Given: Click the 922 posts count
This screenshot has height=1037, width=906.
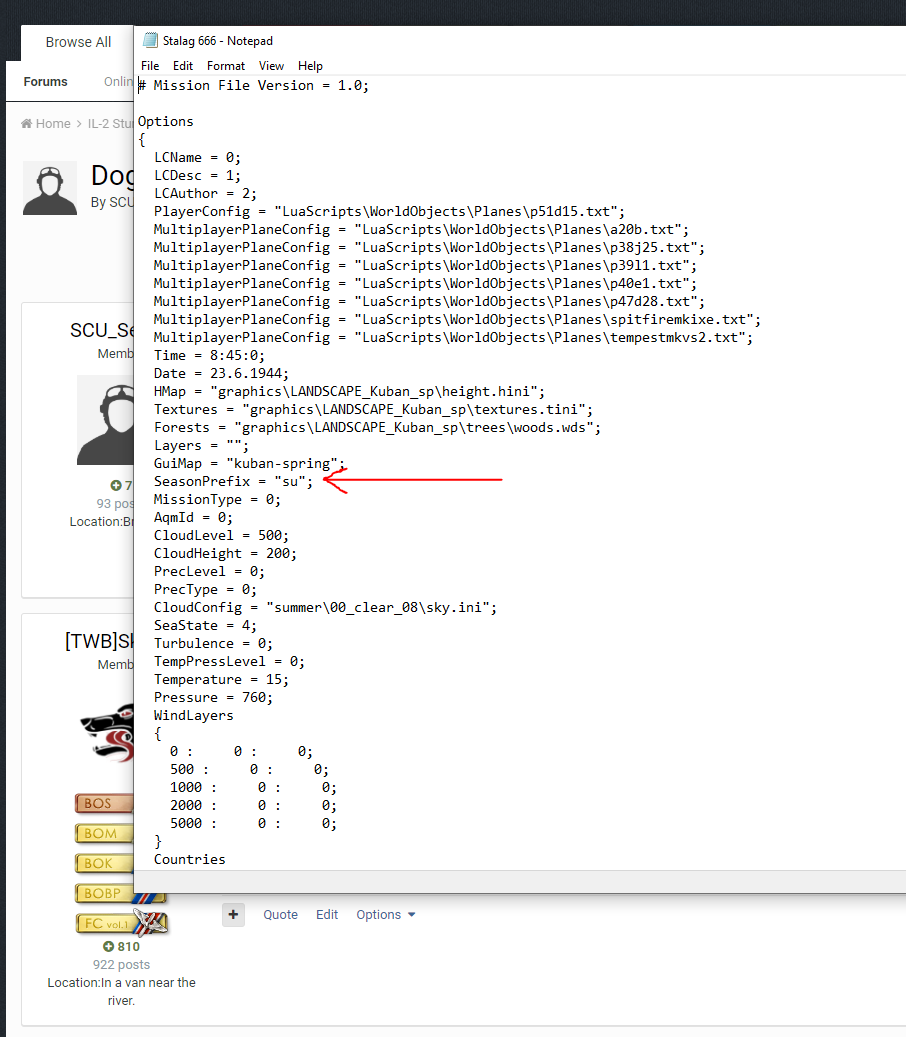Looking at the screenshot, I should pos(121,965).
